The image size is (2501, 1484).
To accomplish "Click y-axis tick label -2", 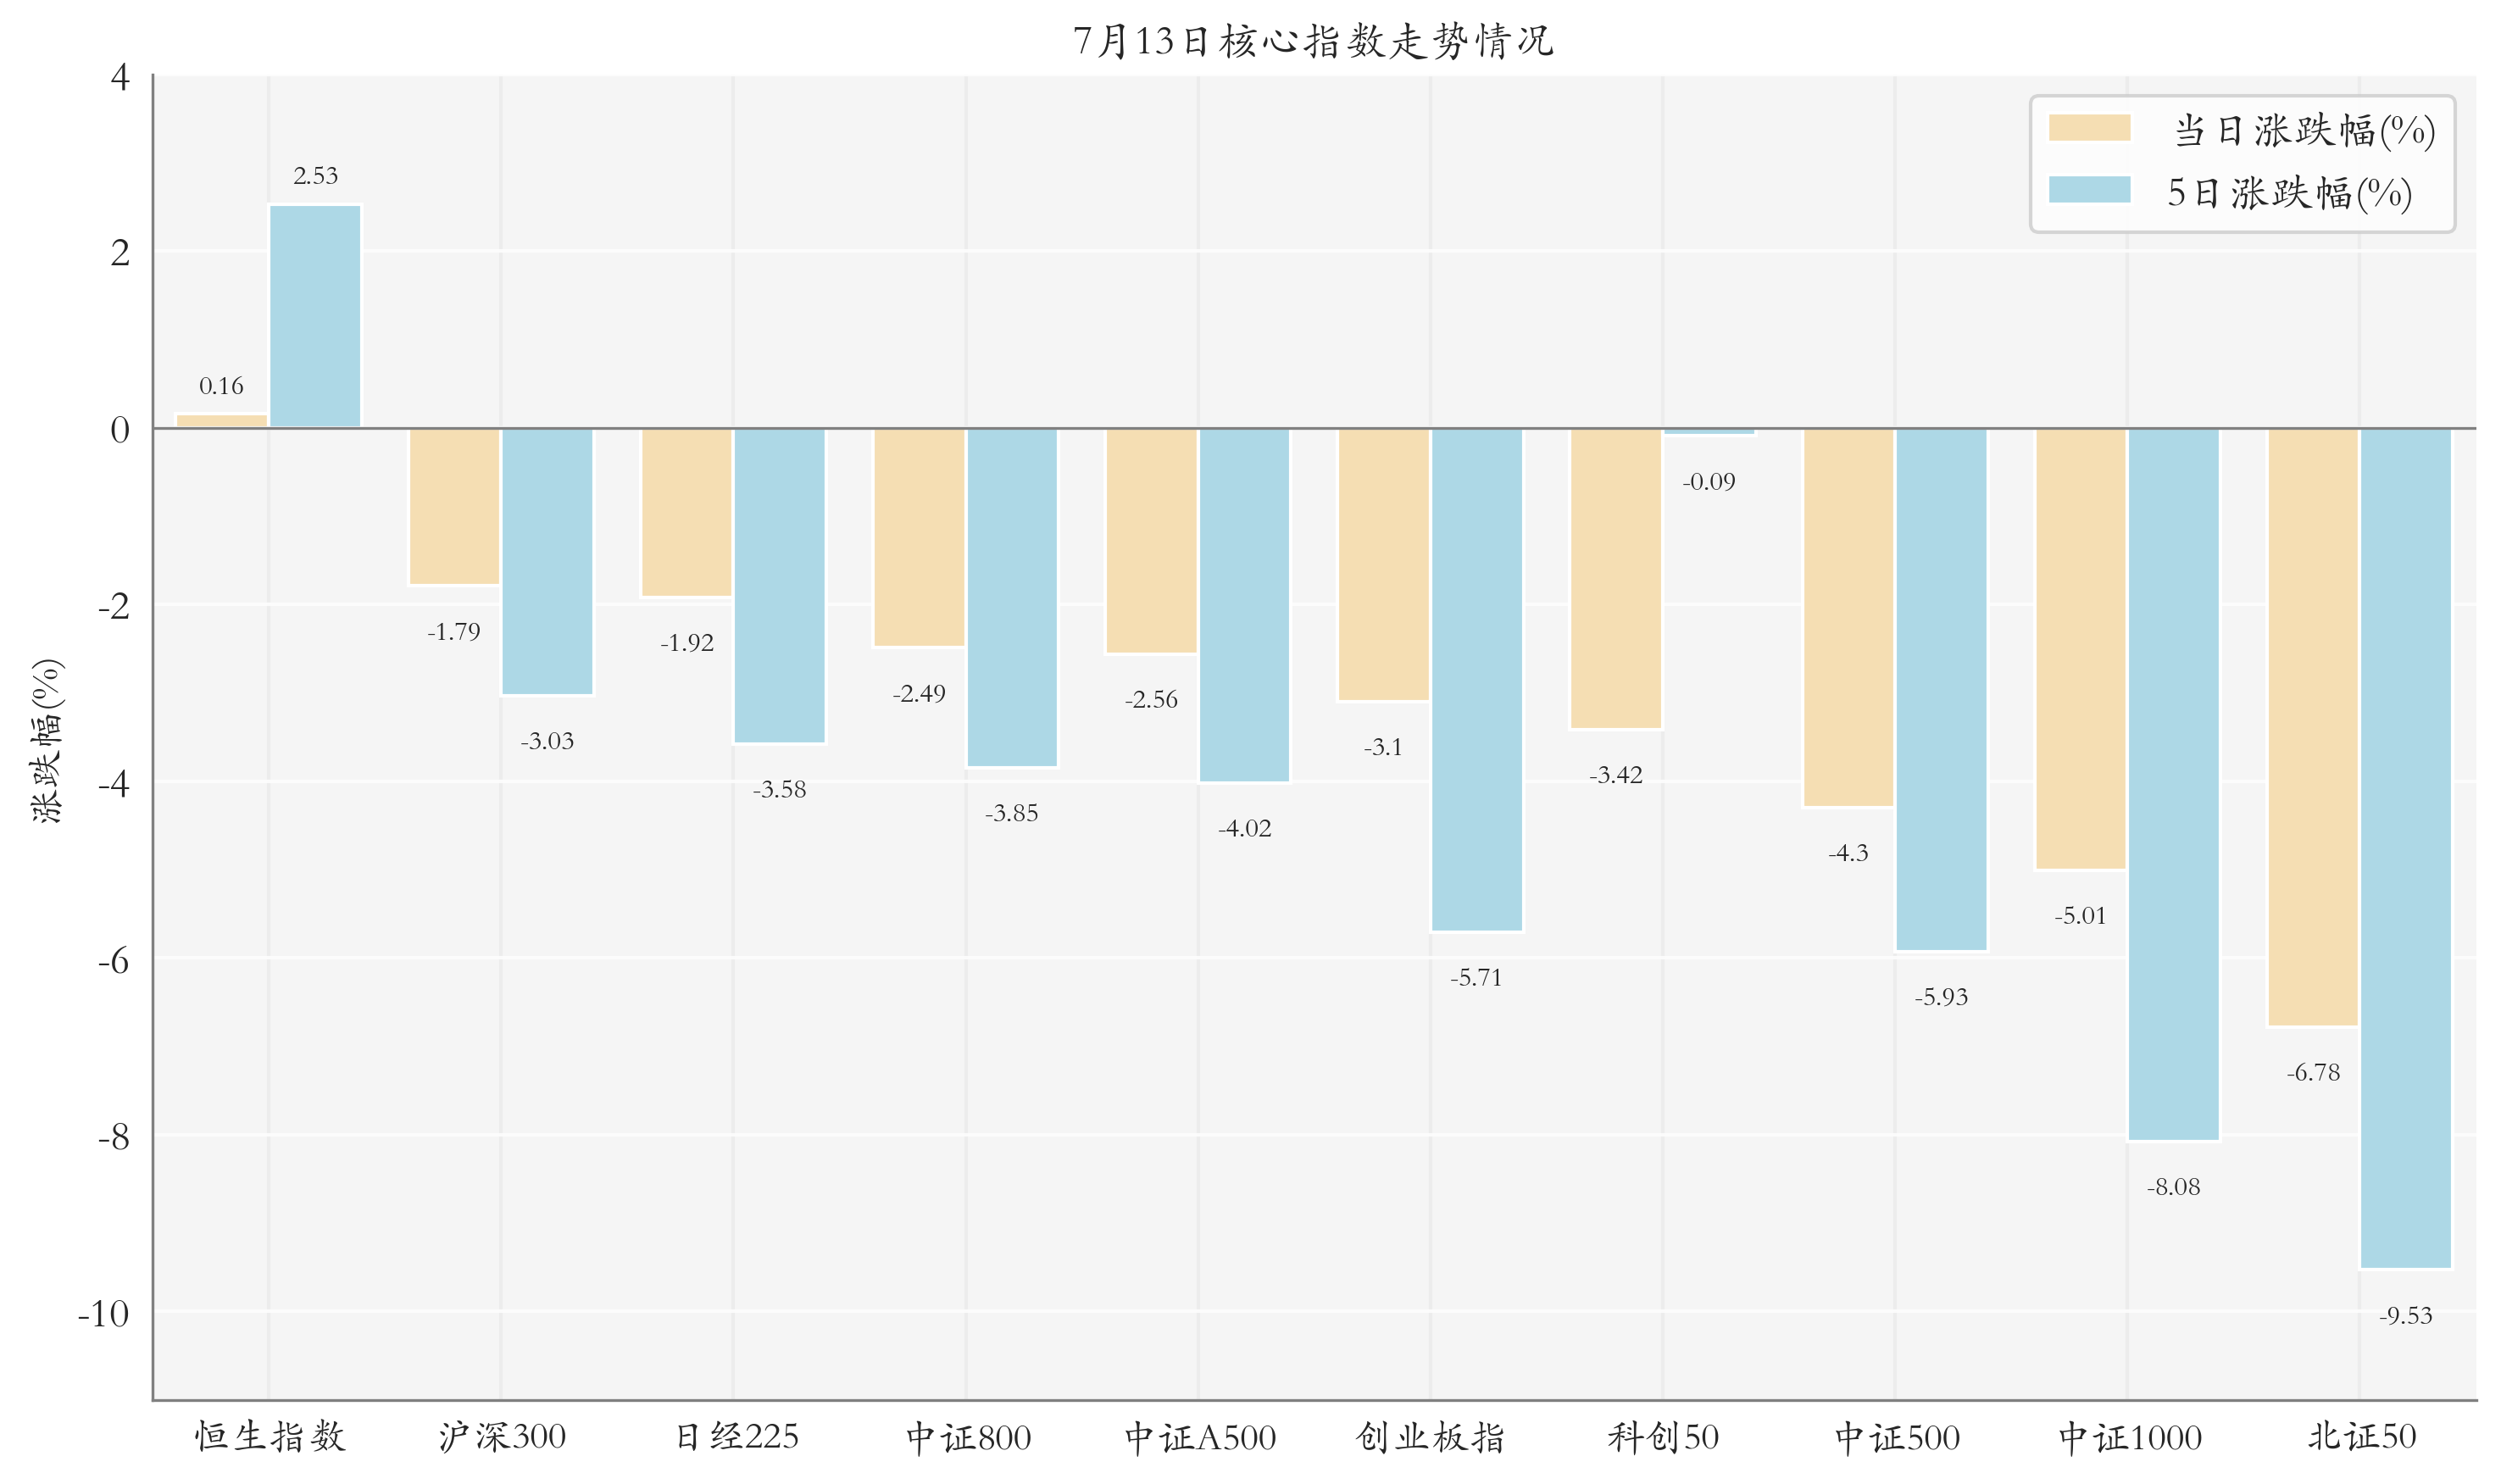I will coord(114,605).
